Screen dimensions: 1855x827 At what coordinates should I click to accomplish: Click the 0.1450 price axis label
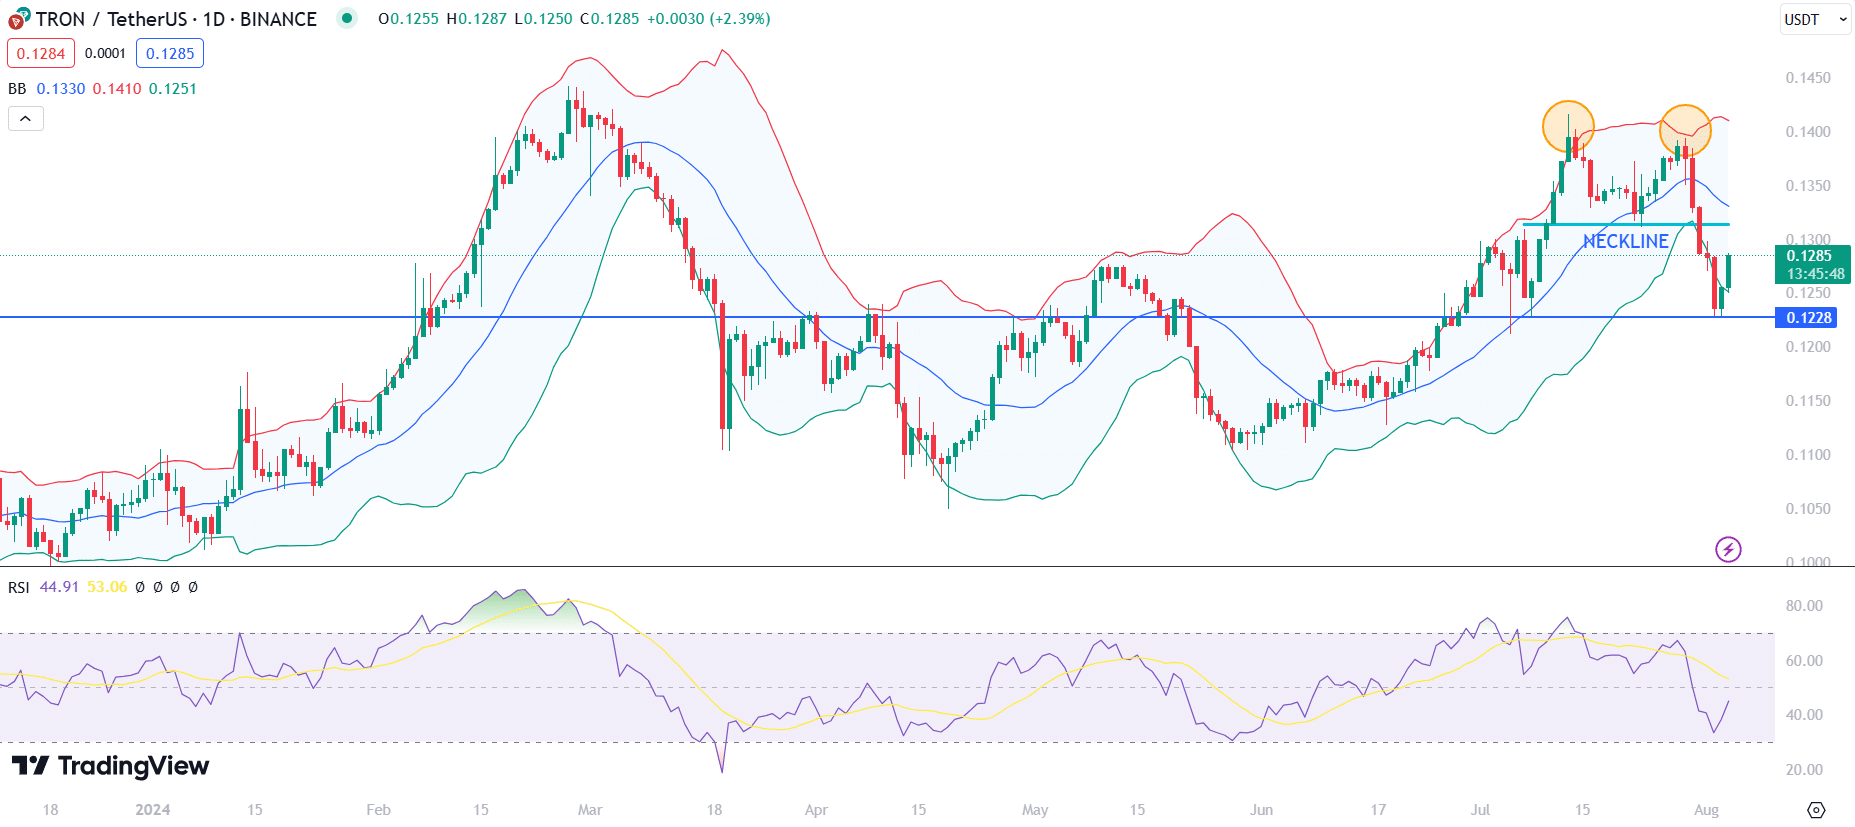[x=1808, y=78]
